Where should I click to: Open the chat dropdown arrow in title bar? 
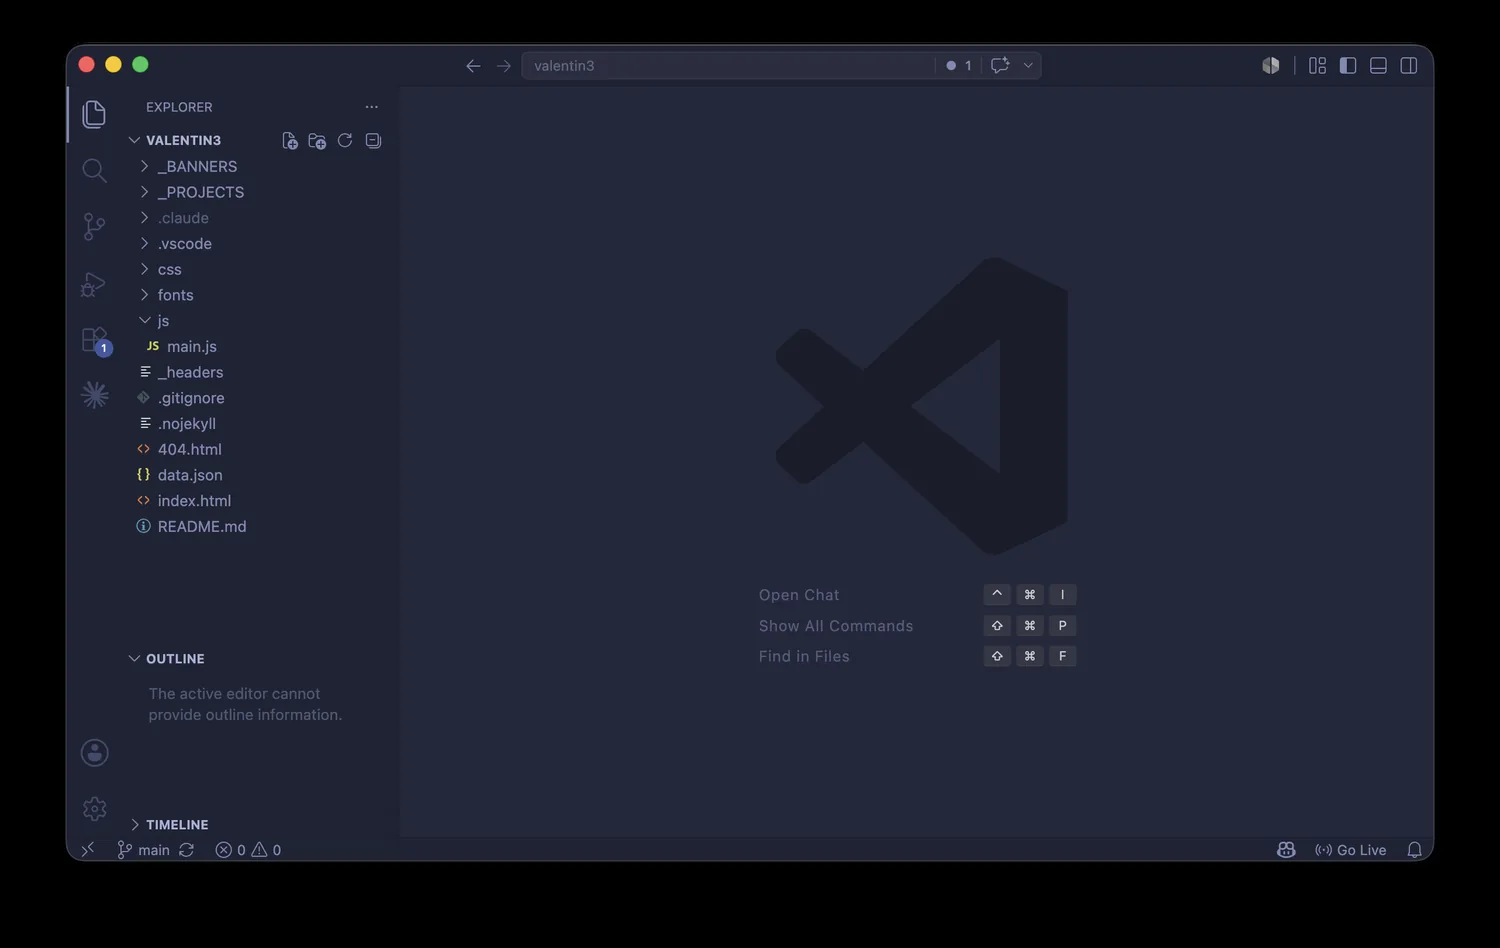(1028, 65)
